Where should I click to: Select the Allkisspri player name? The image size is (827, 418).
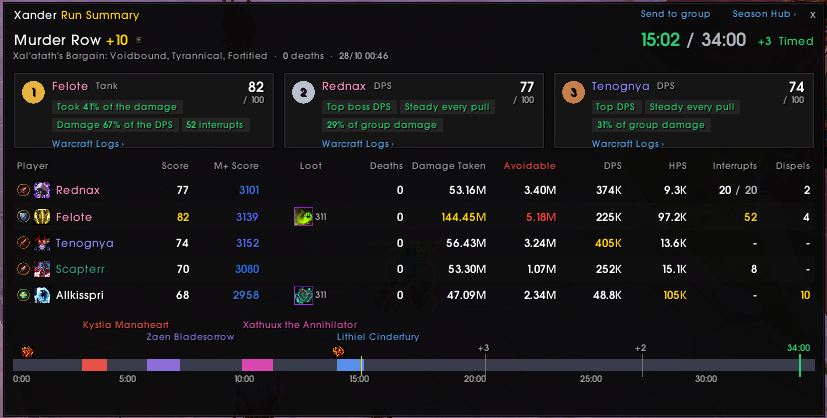click(80, 295)
